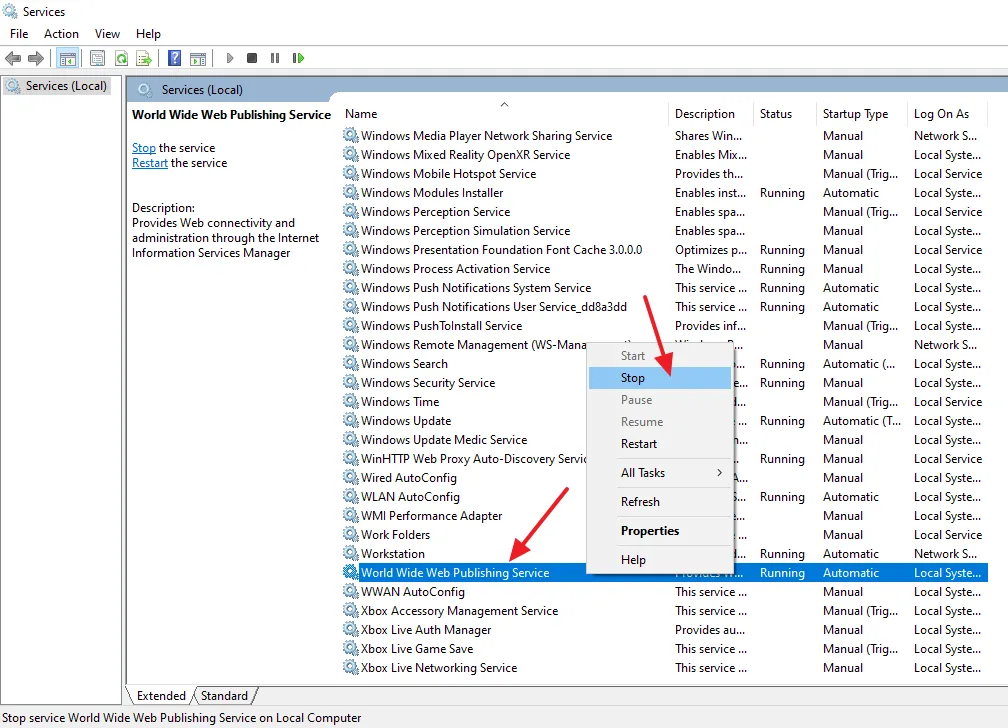Click the gear icon beside WLAN AutoConfig
Viewport: 1008px width, 728px height.
coord(350,496)
